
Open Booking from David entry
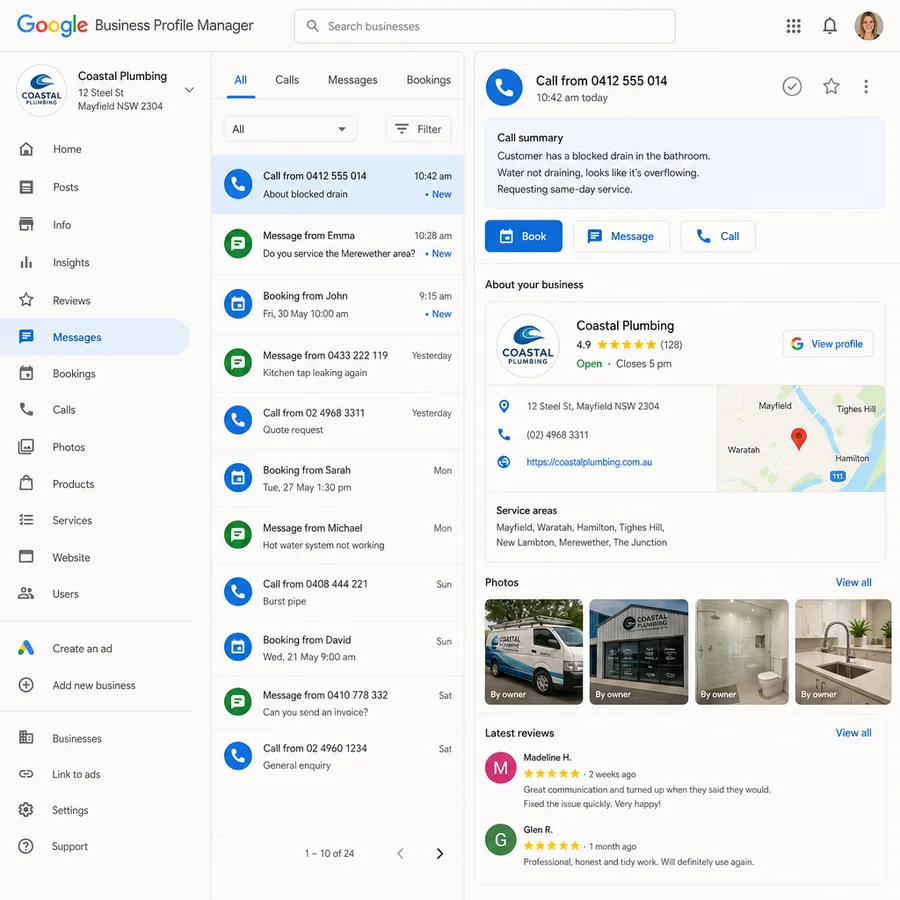[338, 648]
